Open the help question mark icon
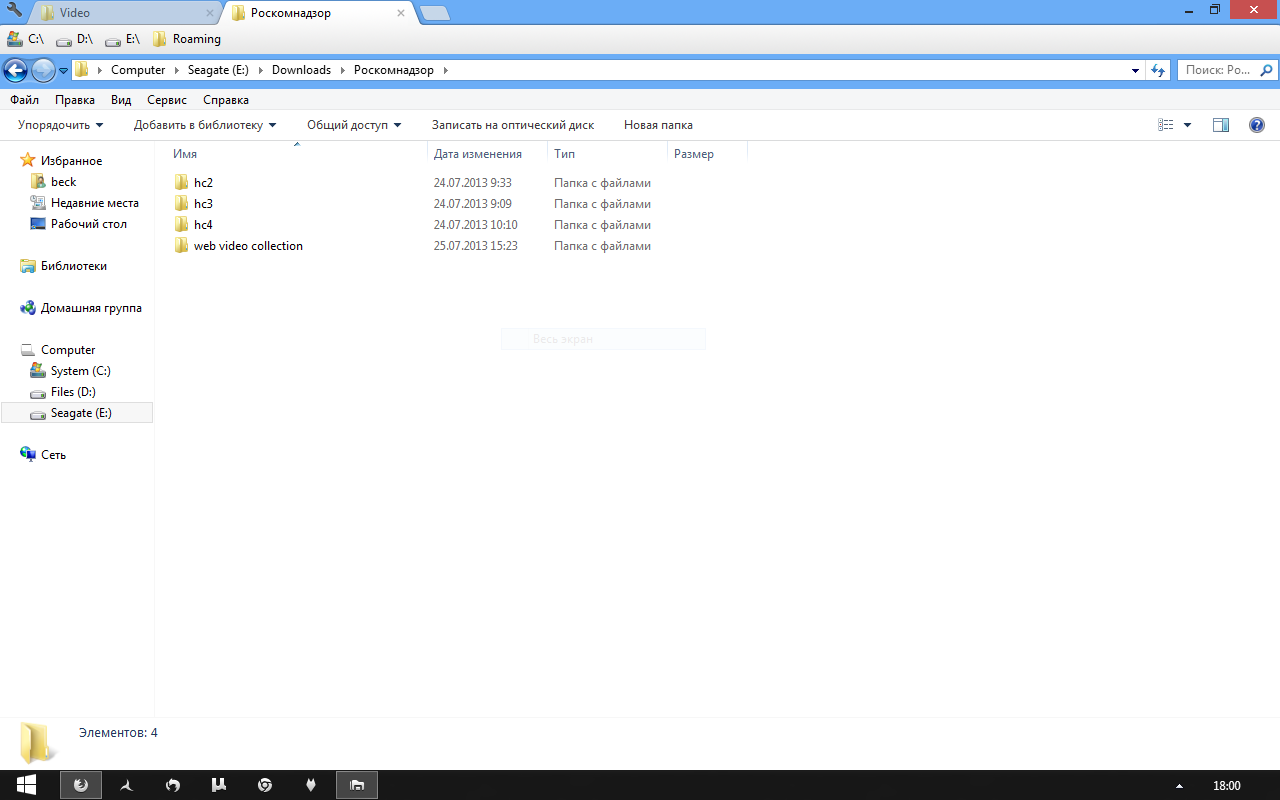This screenshot has height=800, width=1280. point(1257,125)
